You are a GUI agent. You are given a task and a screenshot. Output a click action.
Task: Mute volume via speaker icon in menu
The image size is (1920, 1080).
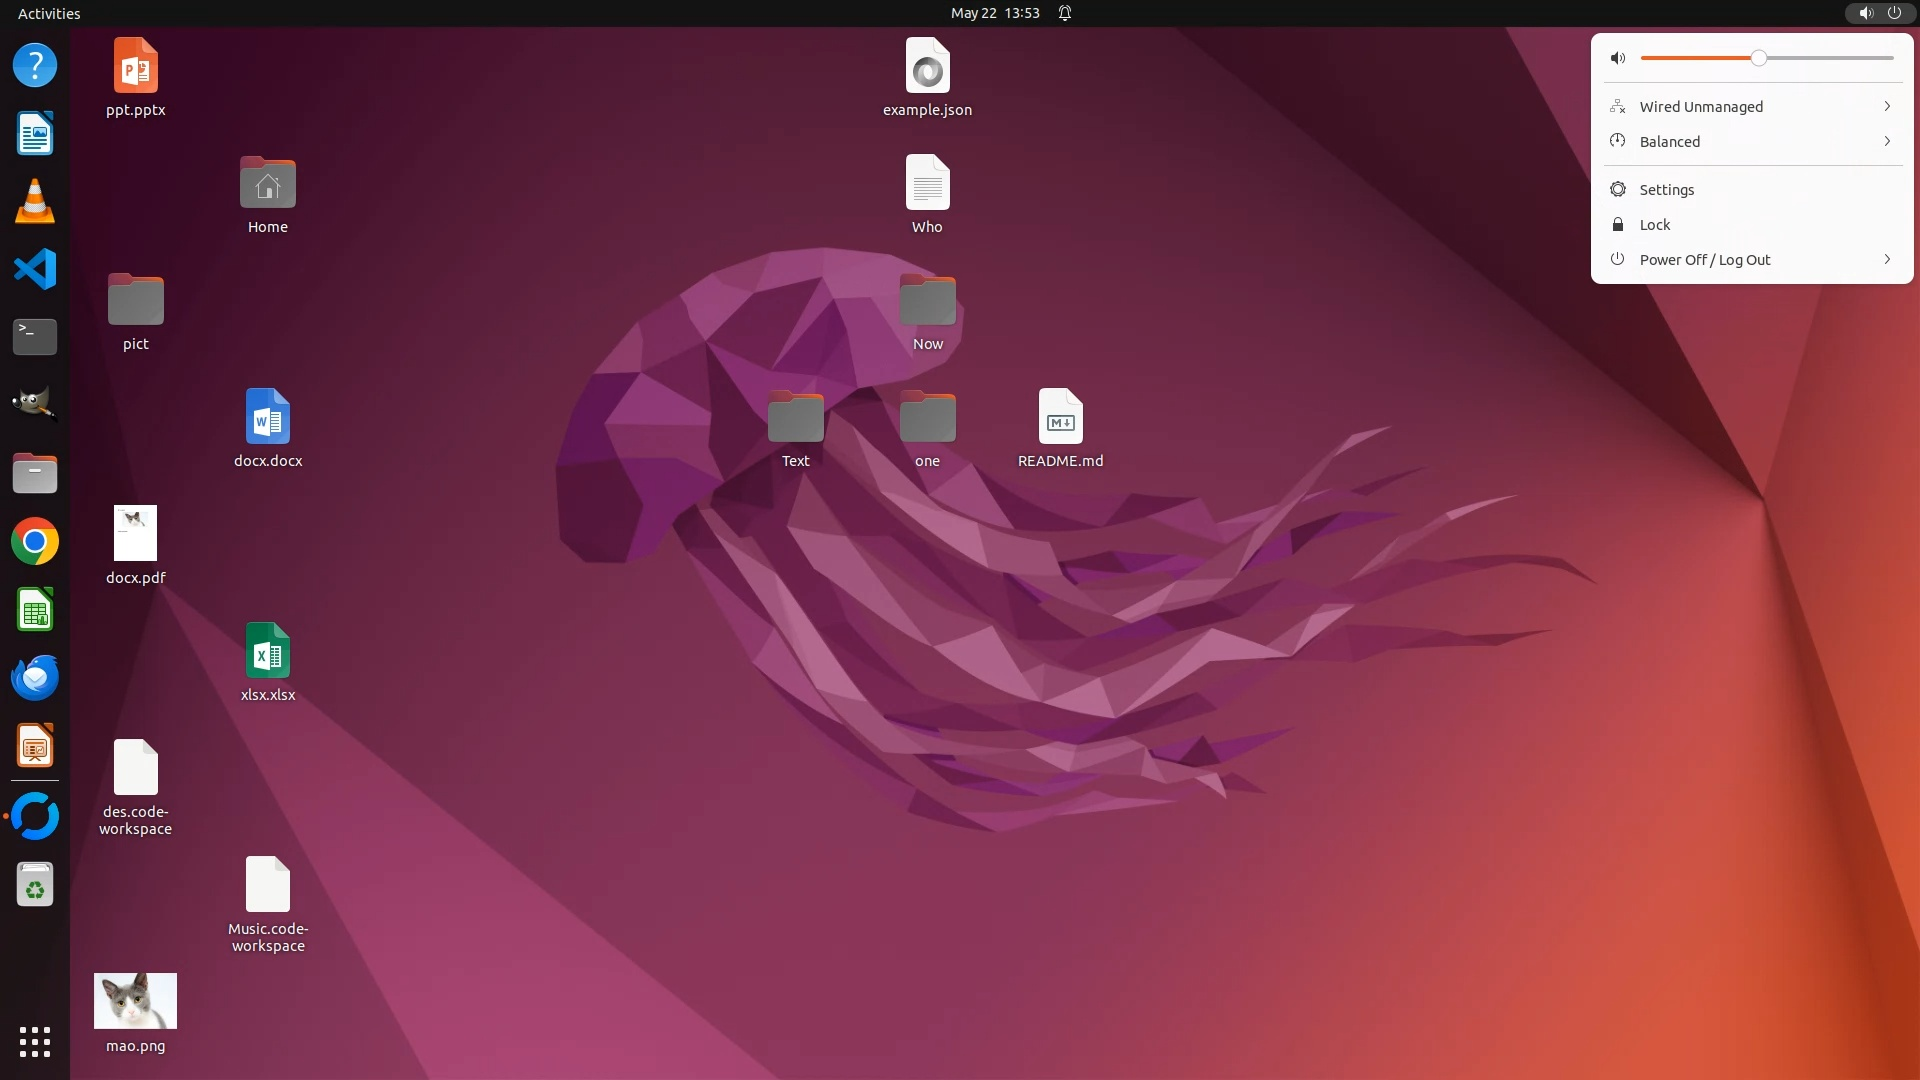(x=1618, y=58)
